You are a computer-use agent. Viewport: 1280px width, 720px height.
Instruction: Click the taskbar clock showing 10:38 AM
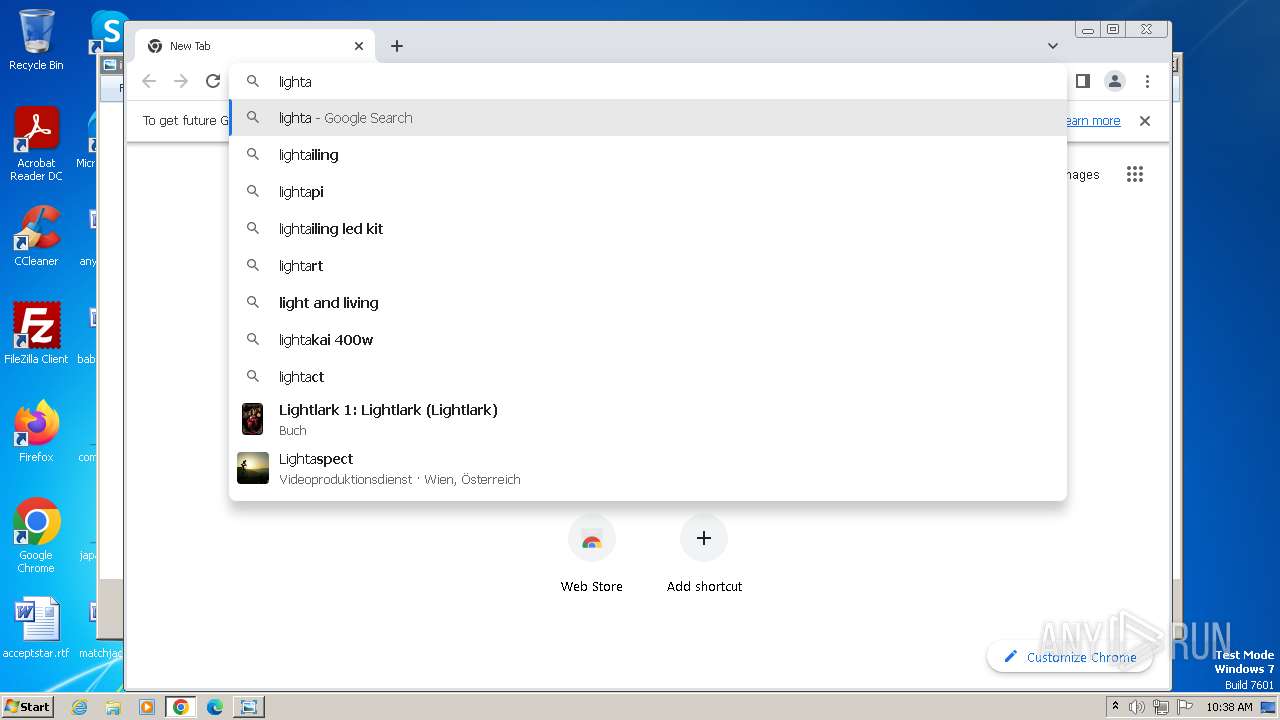(x=1229, y=707)
